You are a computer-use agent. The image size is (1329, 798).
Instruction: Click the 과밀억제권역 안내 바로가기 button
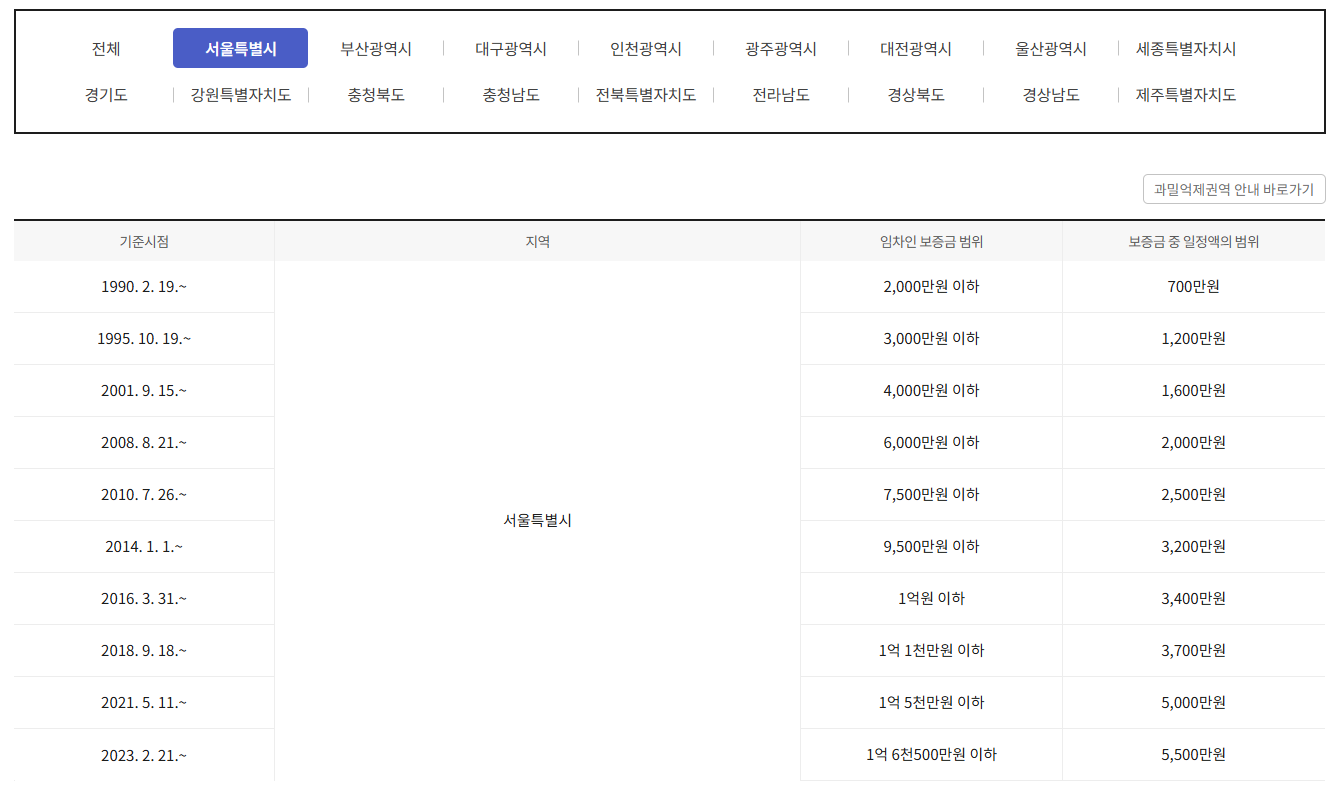click(1234, 189)
